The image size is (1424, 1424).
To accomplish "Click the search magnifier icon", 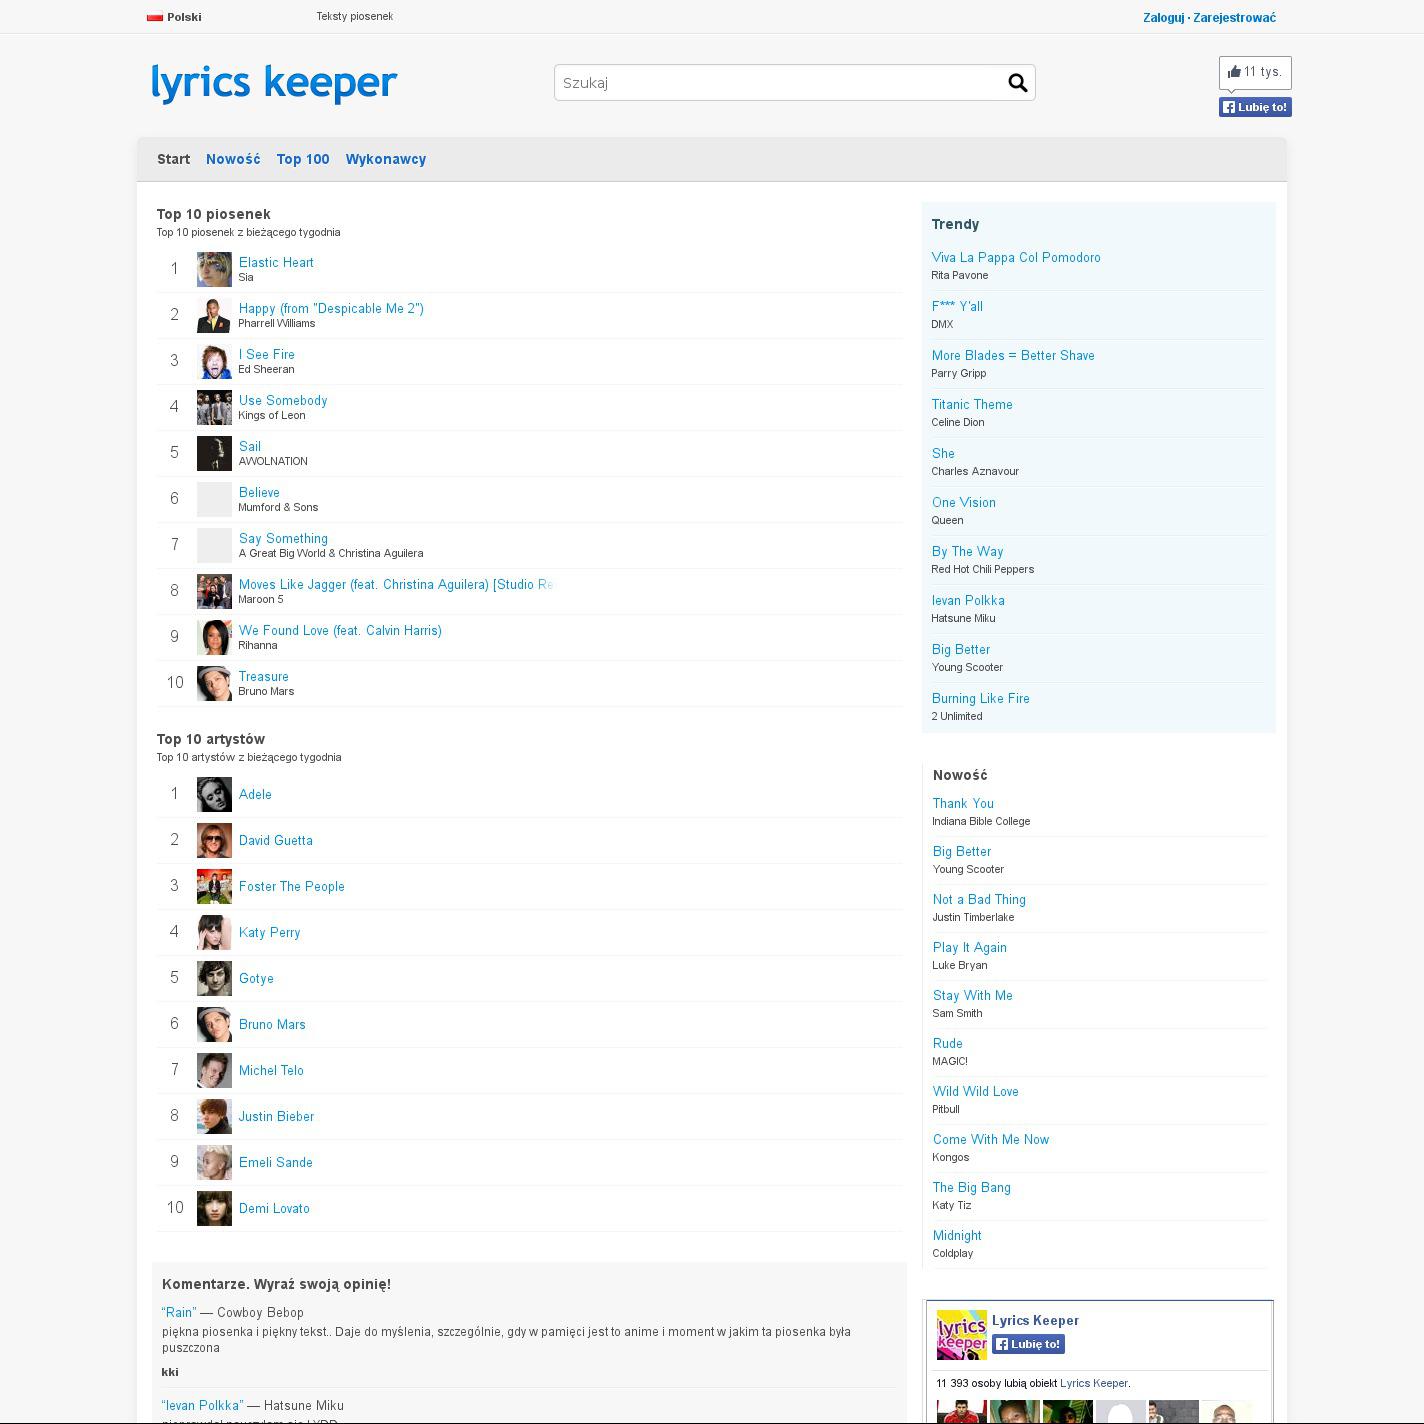I will 1017,83.
